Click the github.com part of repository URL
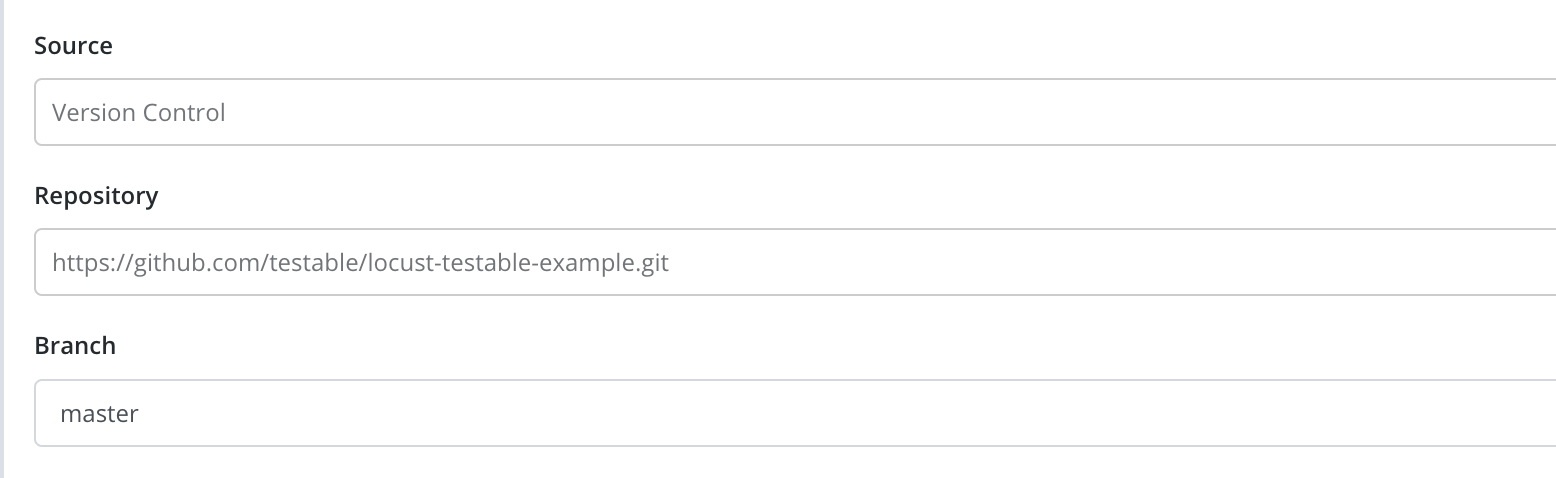The width and height of the screenshot is (1556, 478). click(199, 263)
